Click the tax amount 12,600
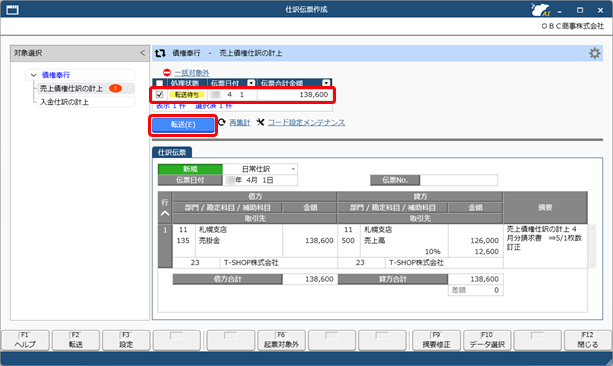 (486, 251)
